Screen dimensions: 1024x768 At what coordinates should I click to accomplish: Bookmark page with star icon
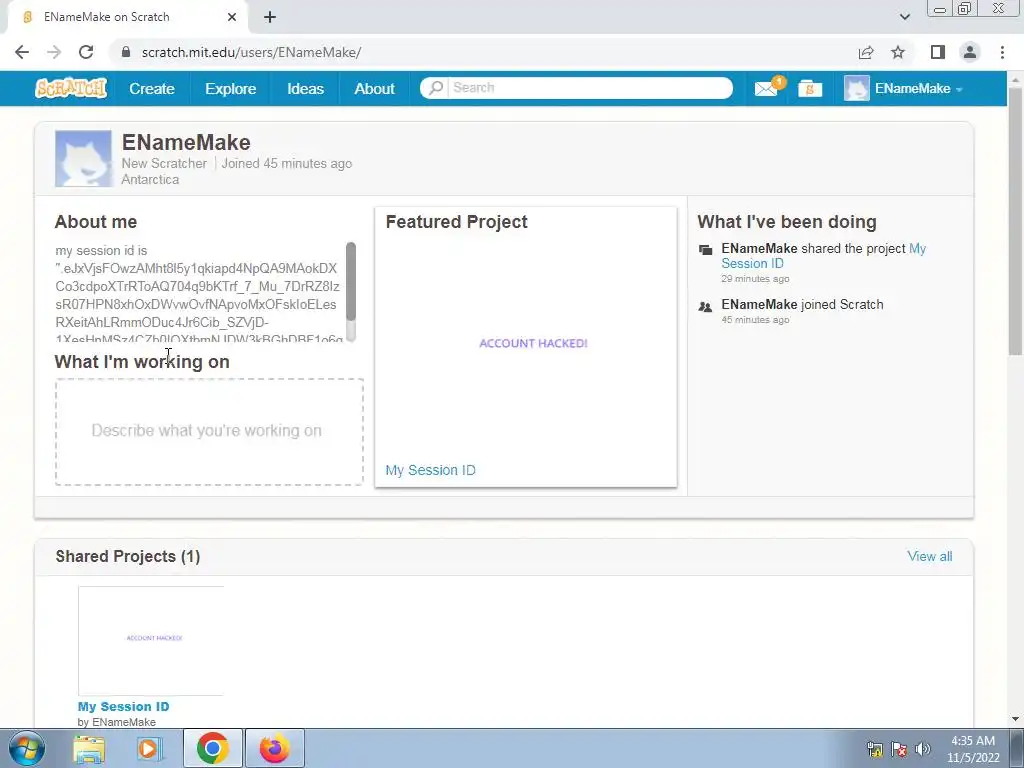[x=898, y=52]
